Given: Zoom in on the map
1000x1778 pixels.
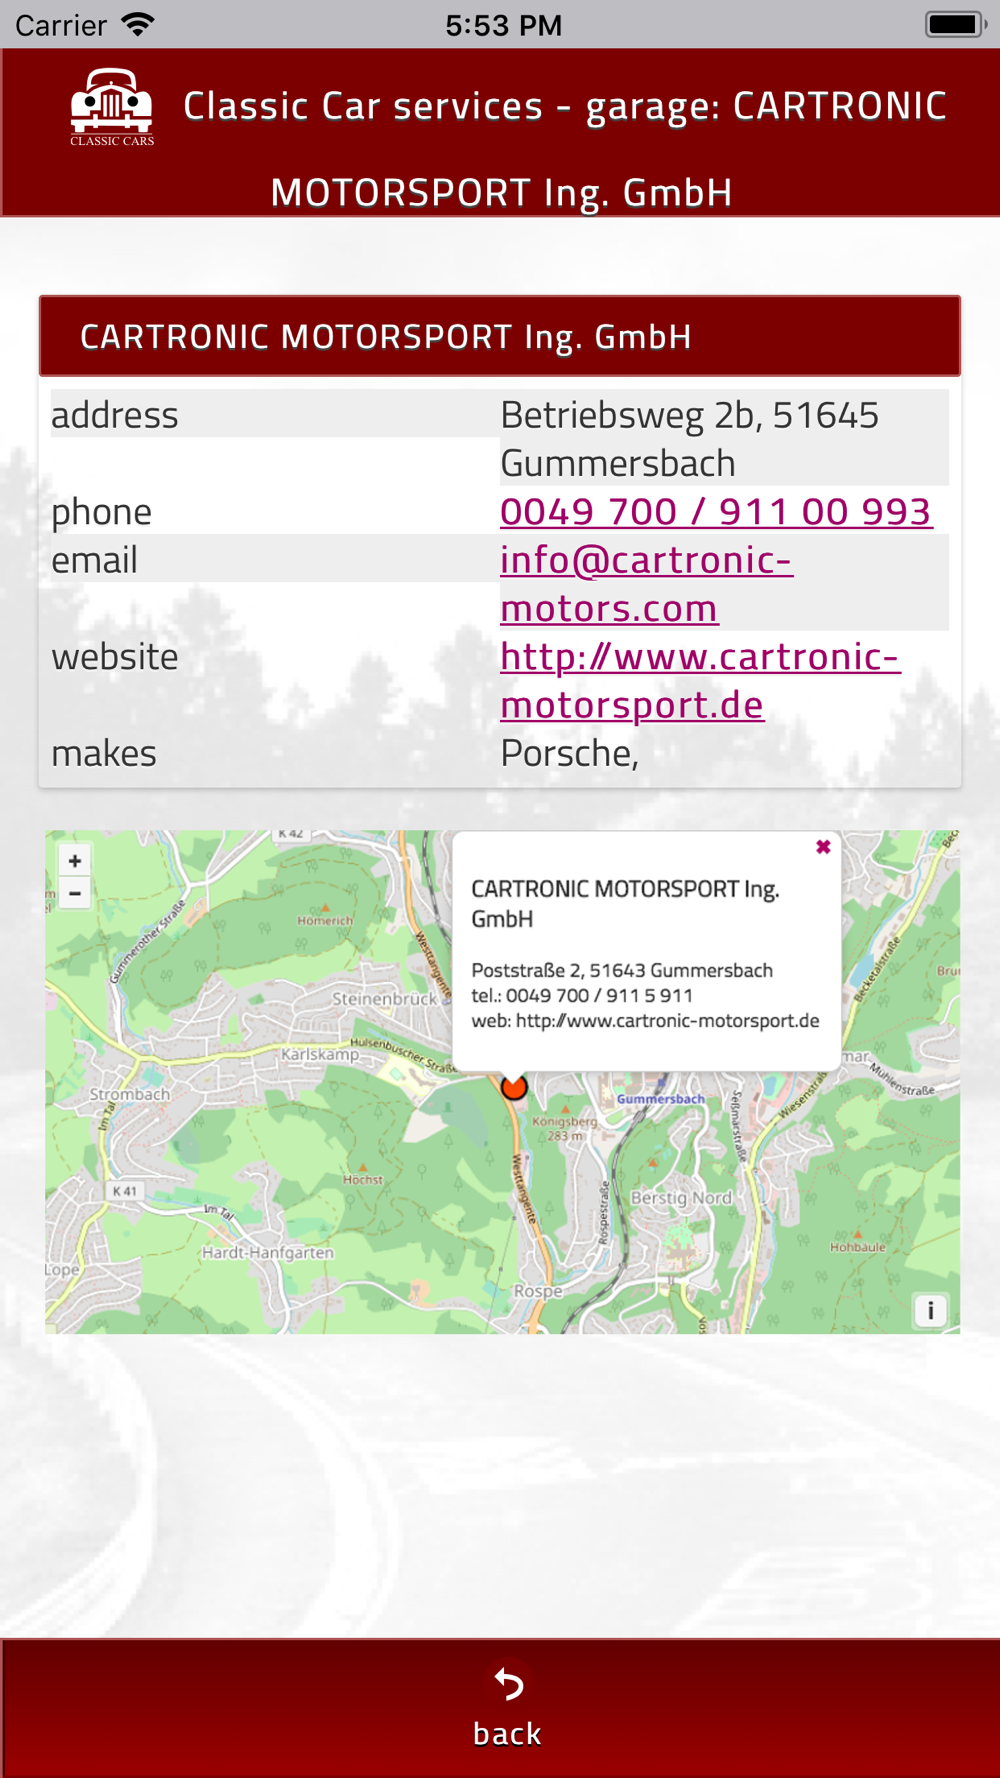Looking at the screenshot, I should pyautogui.click(x=75, y=860).
